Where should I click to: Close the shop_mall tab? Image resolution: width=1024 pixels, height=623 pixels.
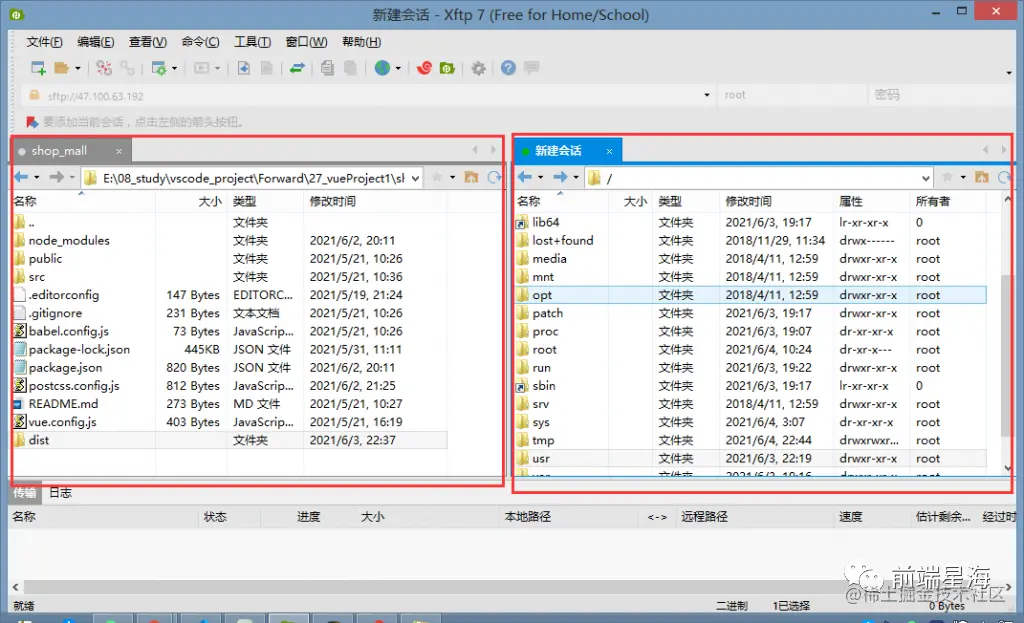(x=119, y=151)
